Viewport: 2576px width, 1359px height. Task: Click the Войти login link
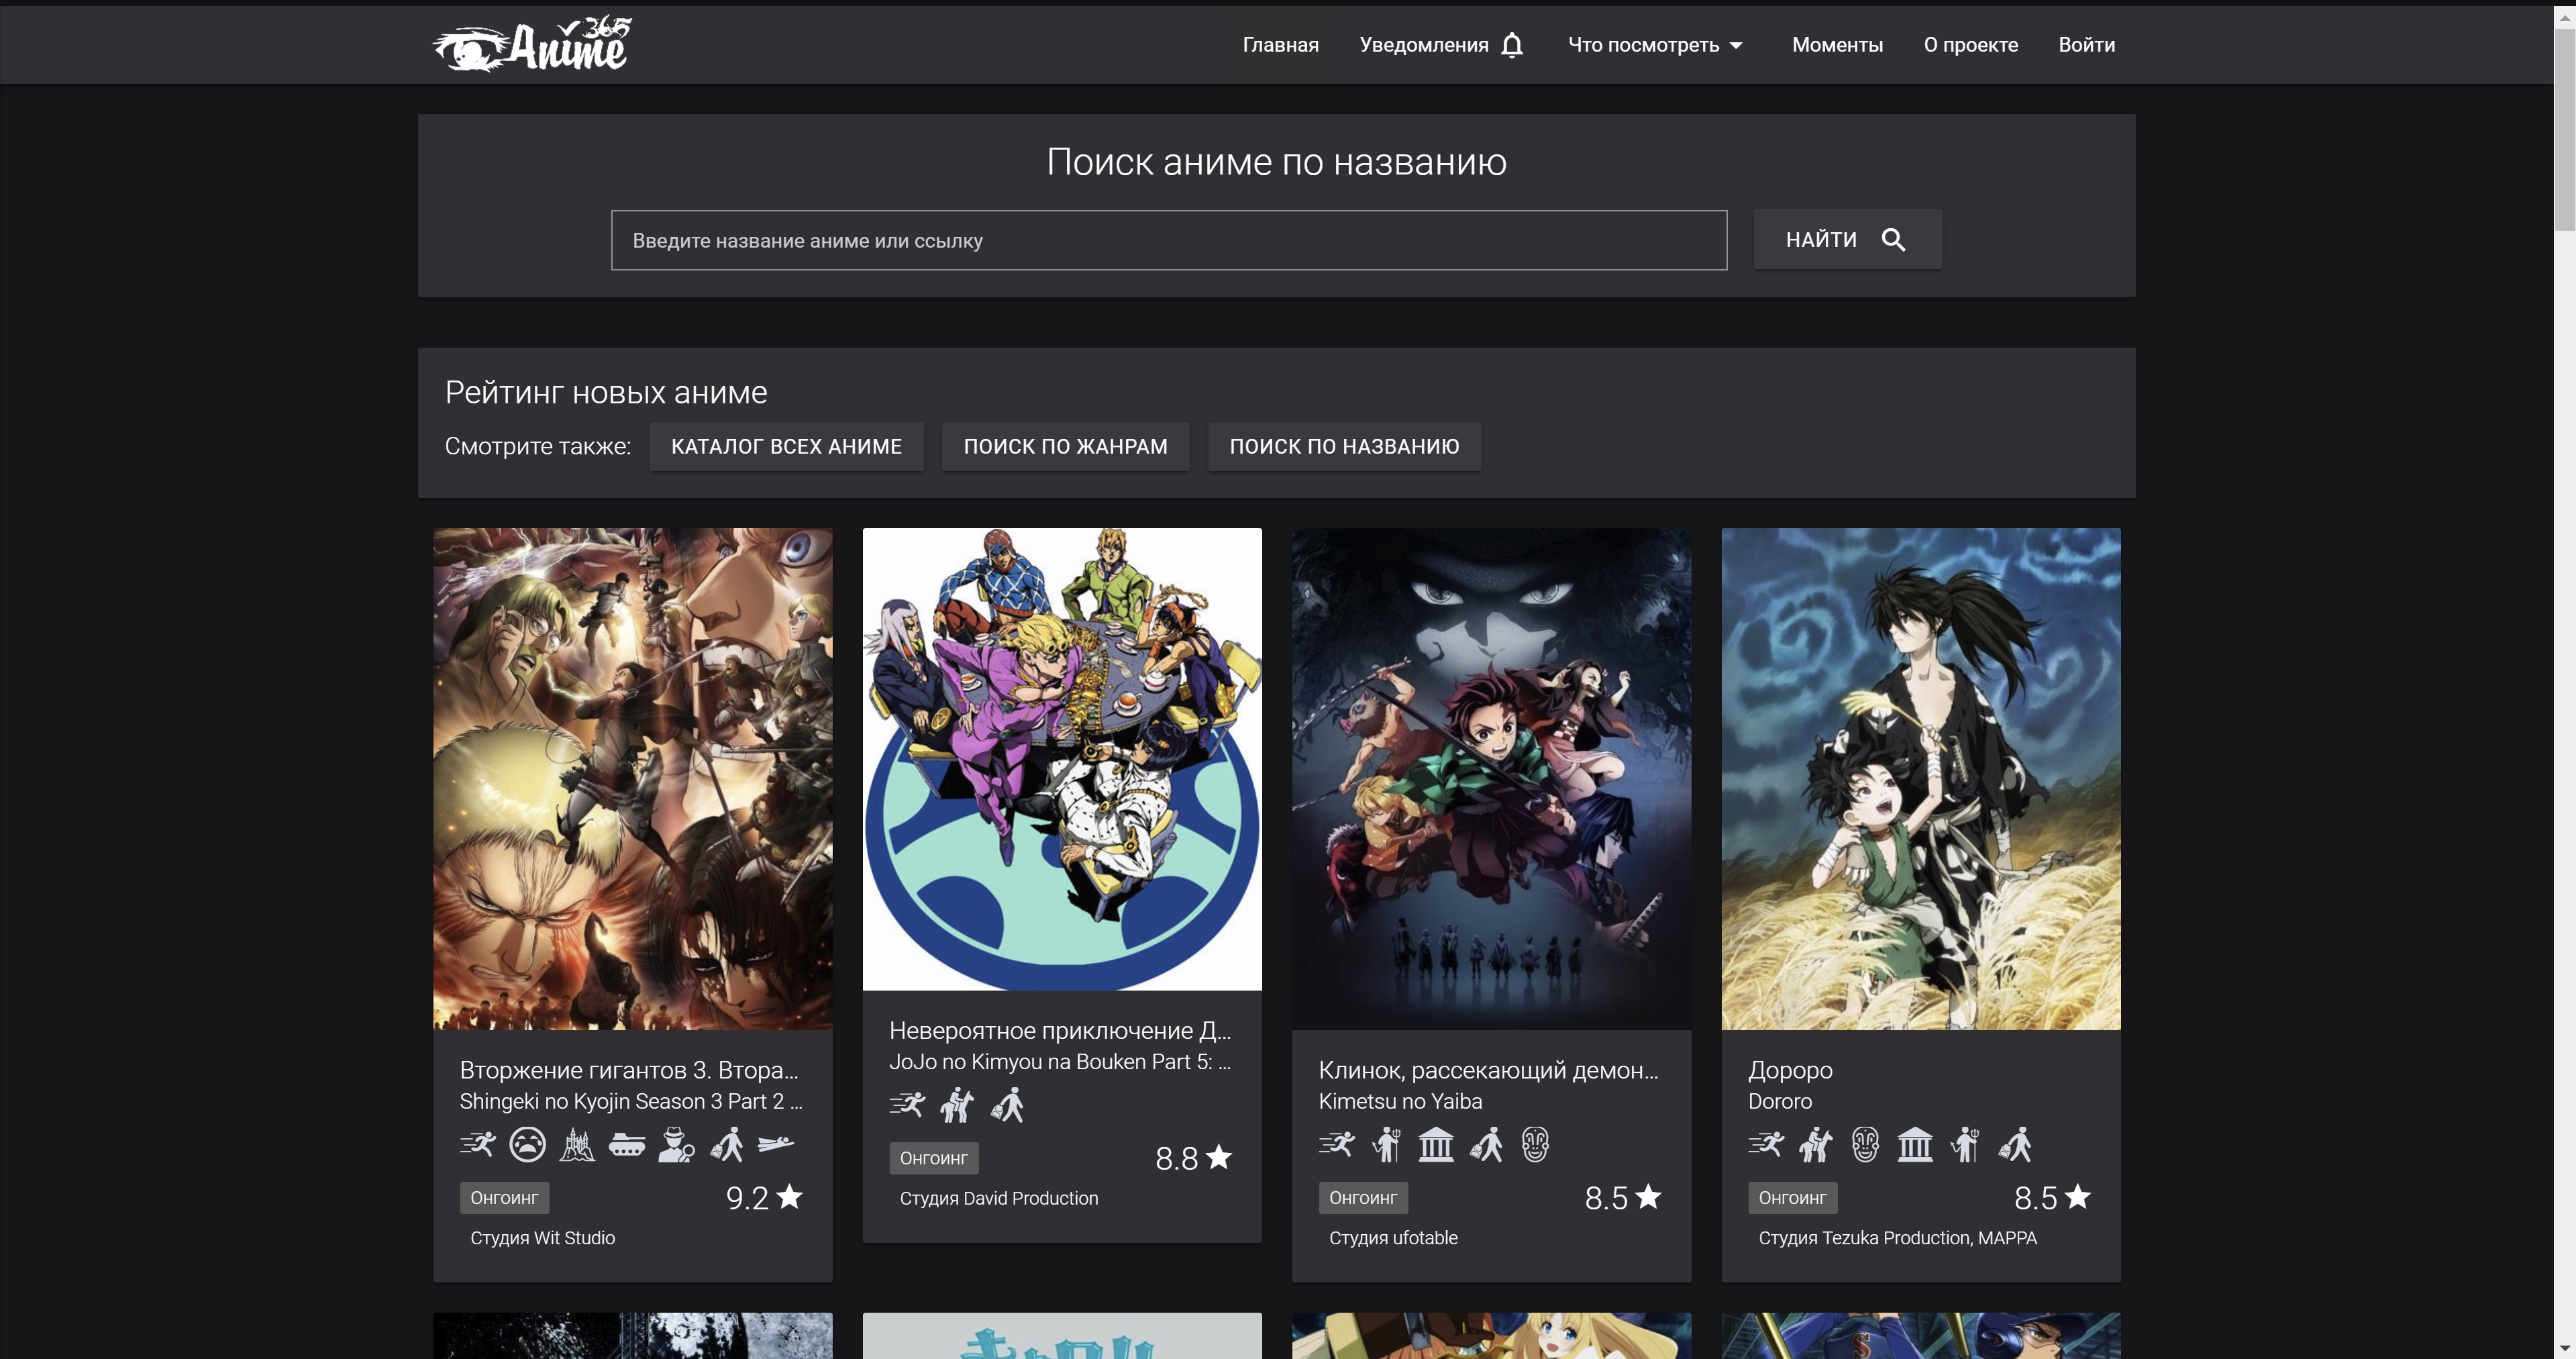2086,45
